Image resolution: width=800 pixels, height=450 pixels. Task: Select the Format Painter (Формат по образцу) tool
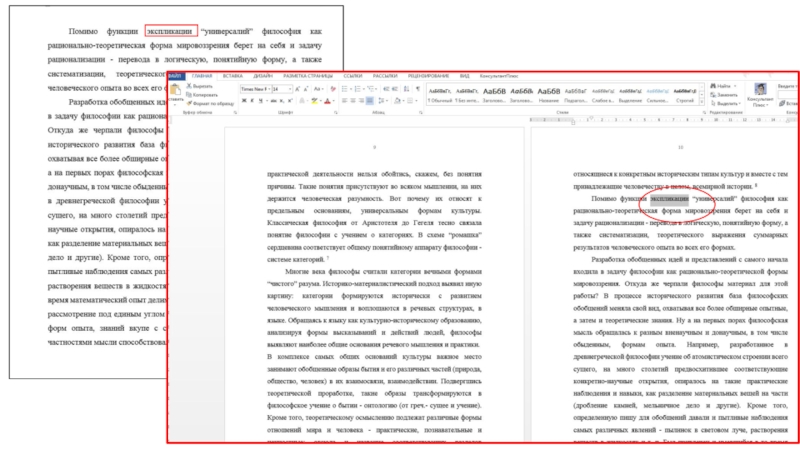tap(213, 103)
